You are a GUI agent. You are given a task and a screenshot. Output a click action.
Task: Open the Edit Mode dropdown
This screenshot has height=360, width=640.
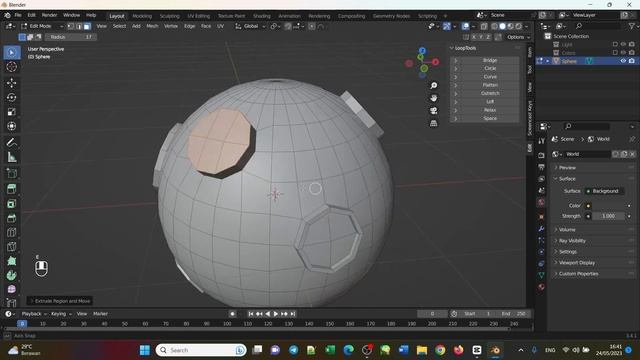42,26
